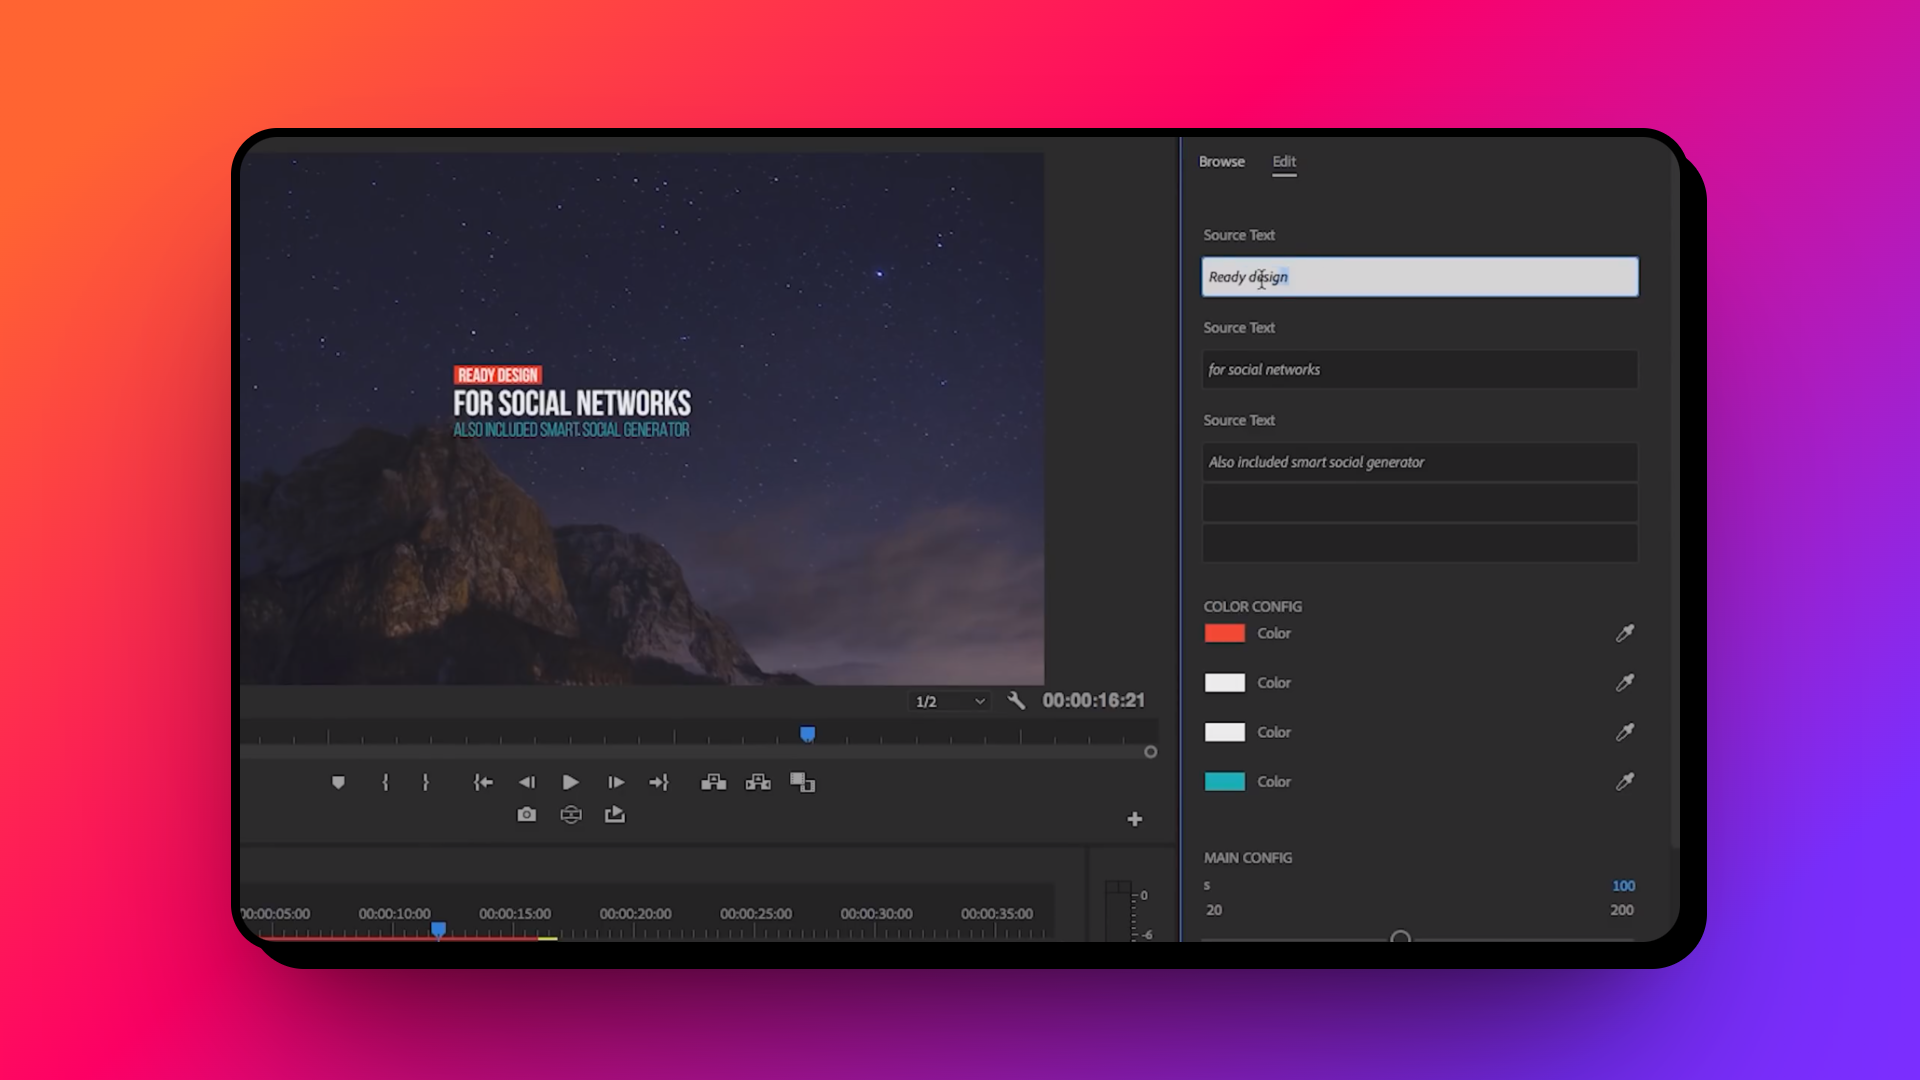Click the Mark In bracket icon

385,782
